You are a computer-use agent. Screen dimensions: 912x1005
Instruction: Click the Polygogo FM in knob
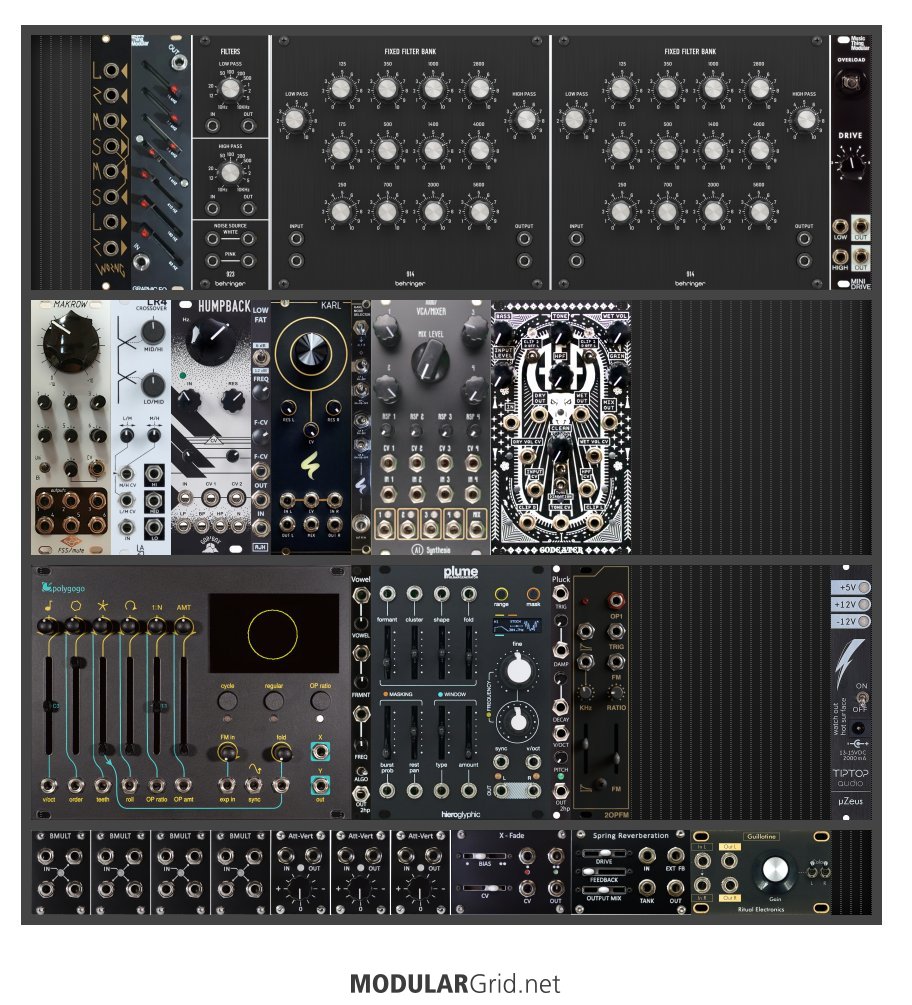pyautogui.click(x=228, y=752)
